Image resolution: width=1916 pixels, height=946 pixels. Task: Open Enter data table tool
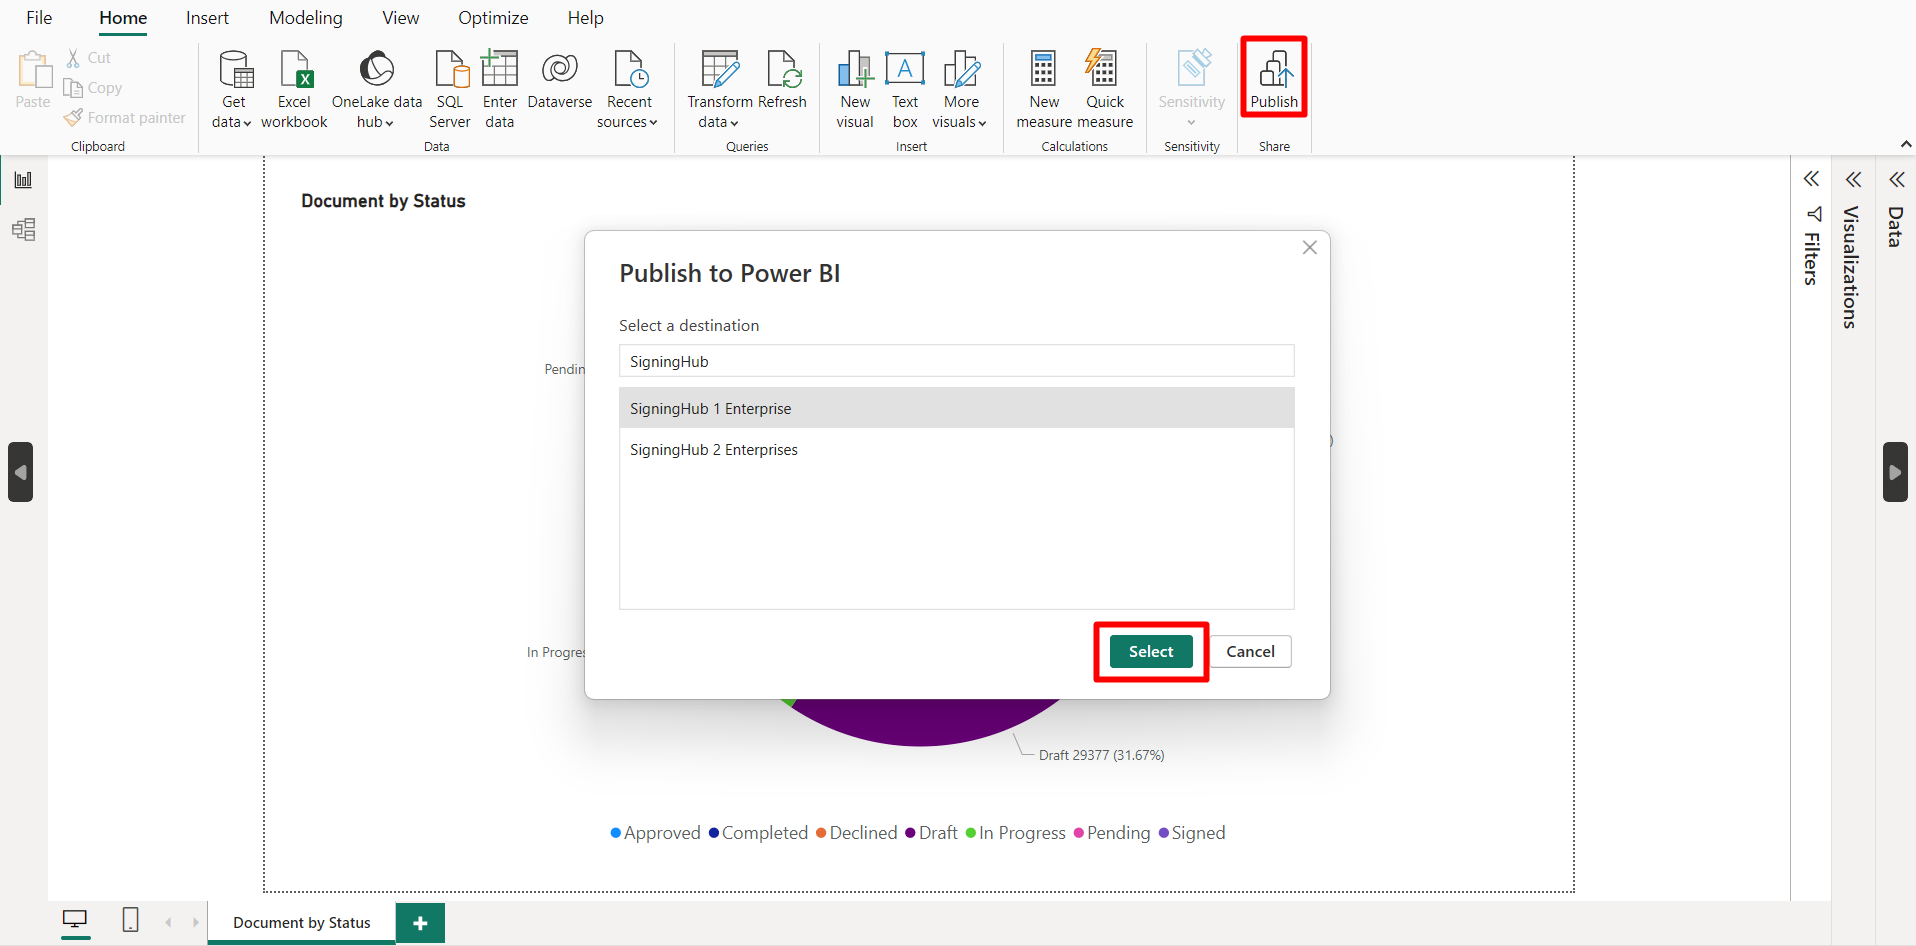click(499, 90)
